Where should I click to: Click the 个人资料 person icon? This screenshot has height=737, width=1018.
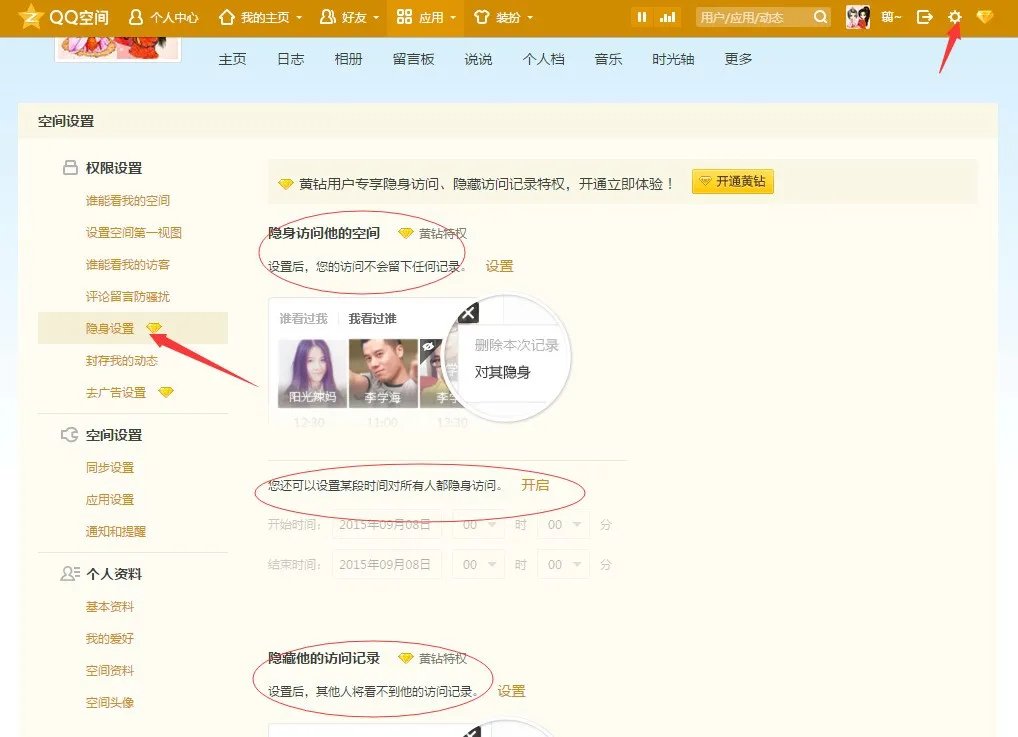point(70,573)
